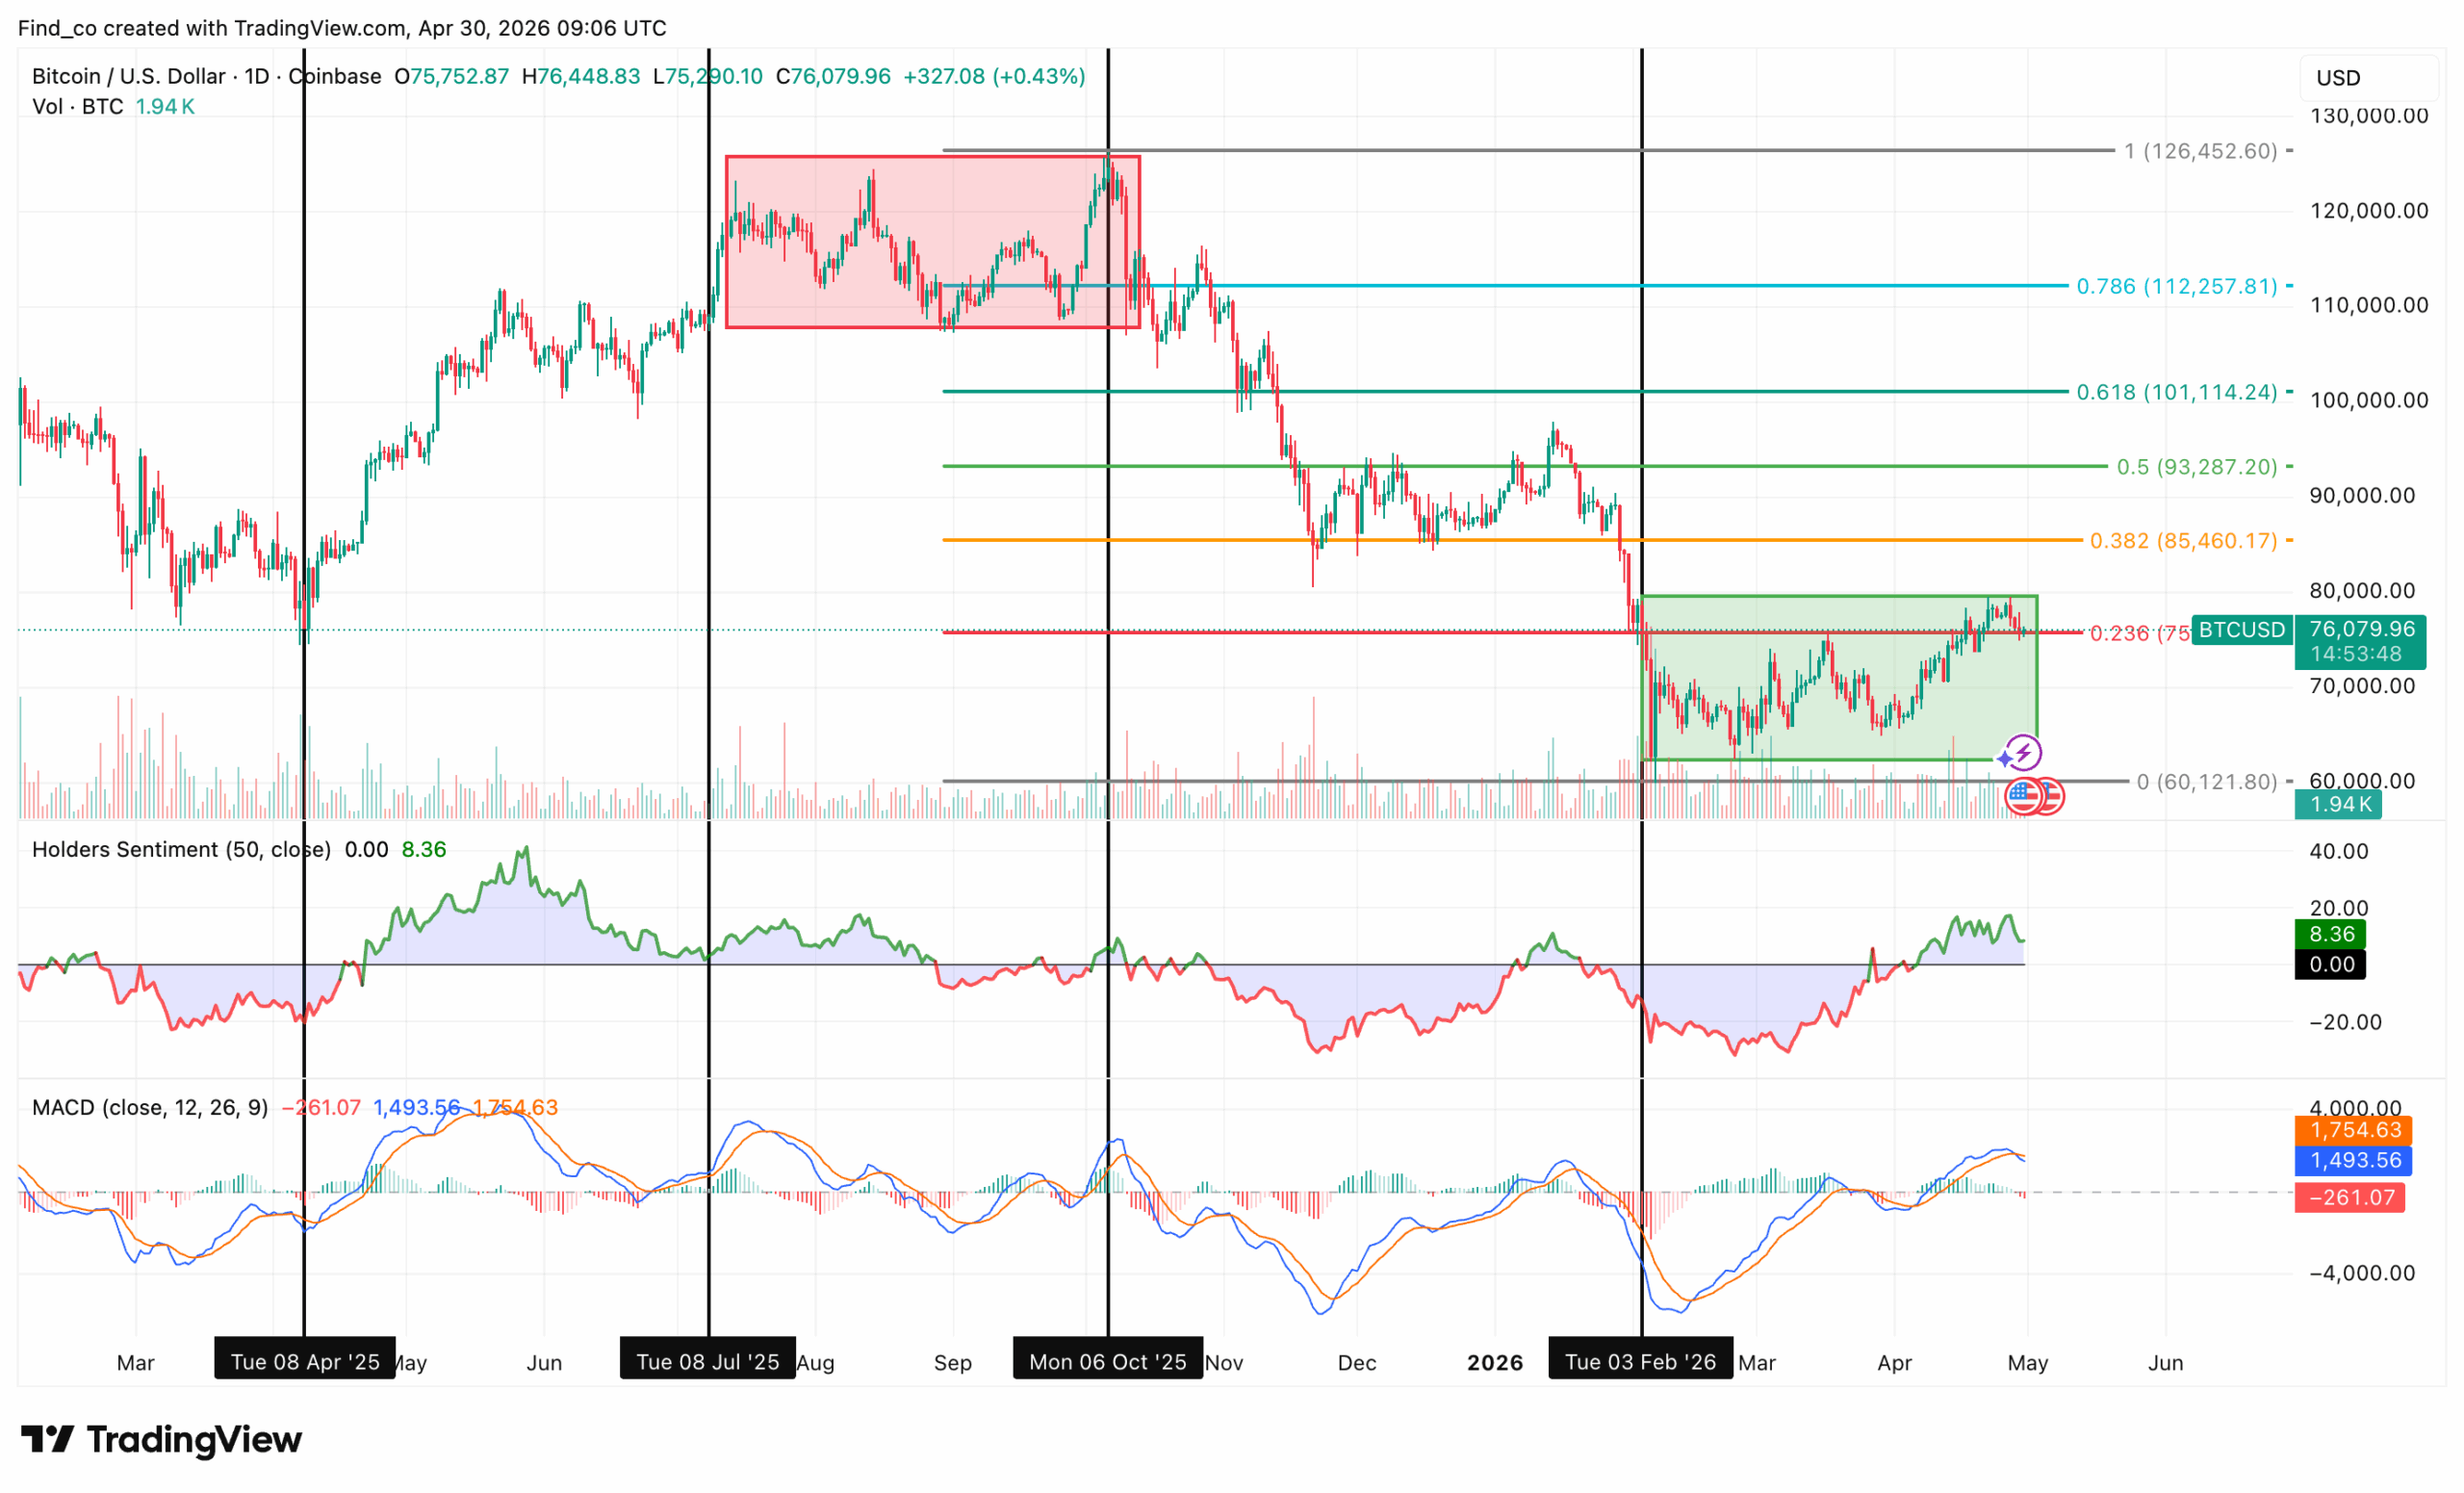Screen dimensions: 2464x1493
Task: Click the orange 1,754.63 tag on the scale
Action: (2354, 1130)
